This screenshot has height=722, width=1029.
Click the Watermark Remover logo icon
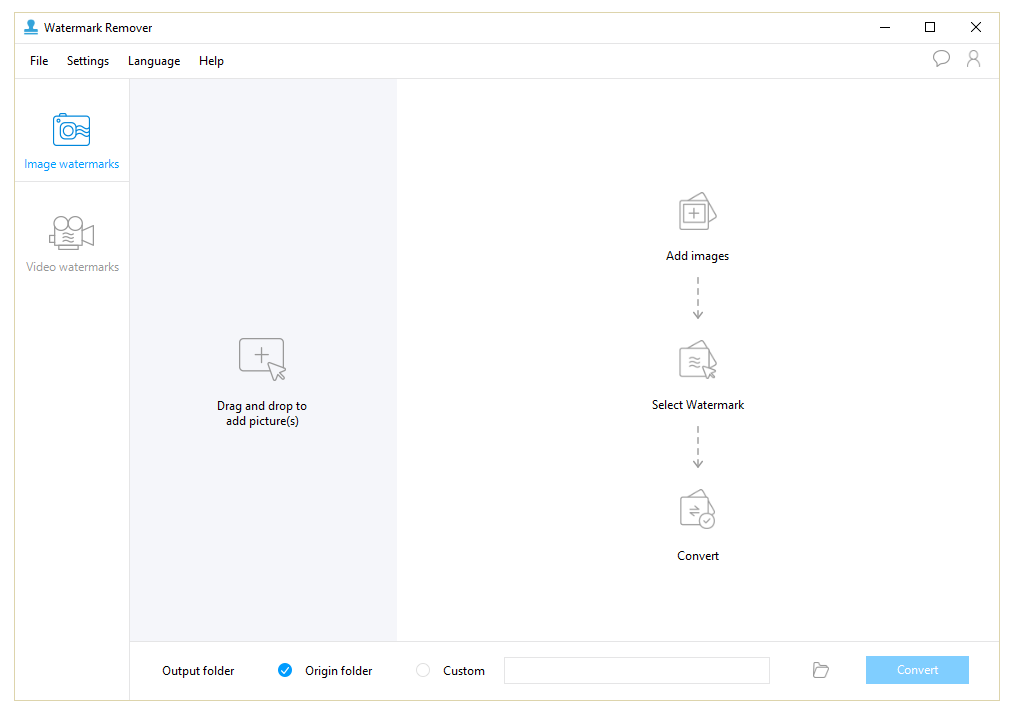30,27
